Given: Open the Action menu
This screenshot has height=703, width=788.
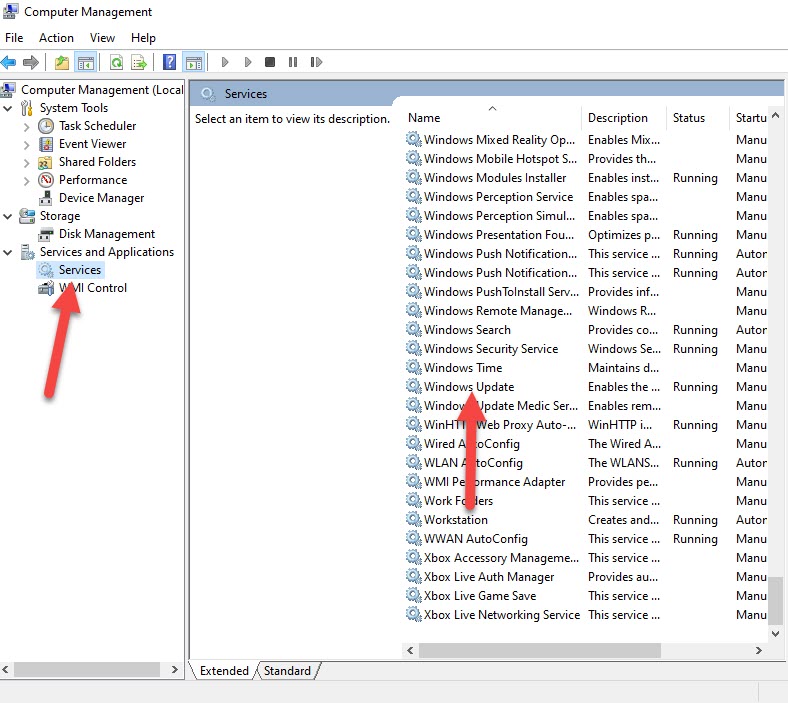Looking at the screenshot, I should point(56,38).
